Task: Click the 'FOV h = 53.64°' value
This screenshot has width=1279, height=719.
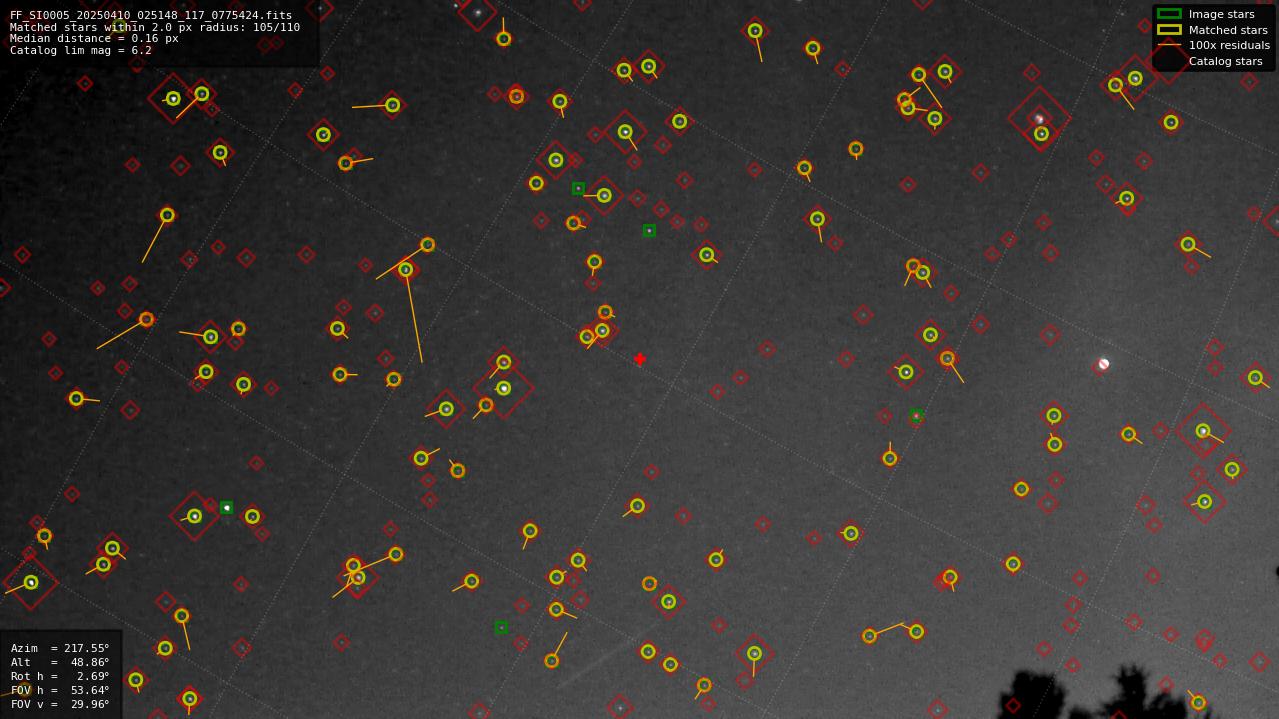Action: tap(60, 691)
